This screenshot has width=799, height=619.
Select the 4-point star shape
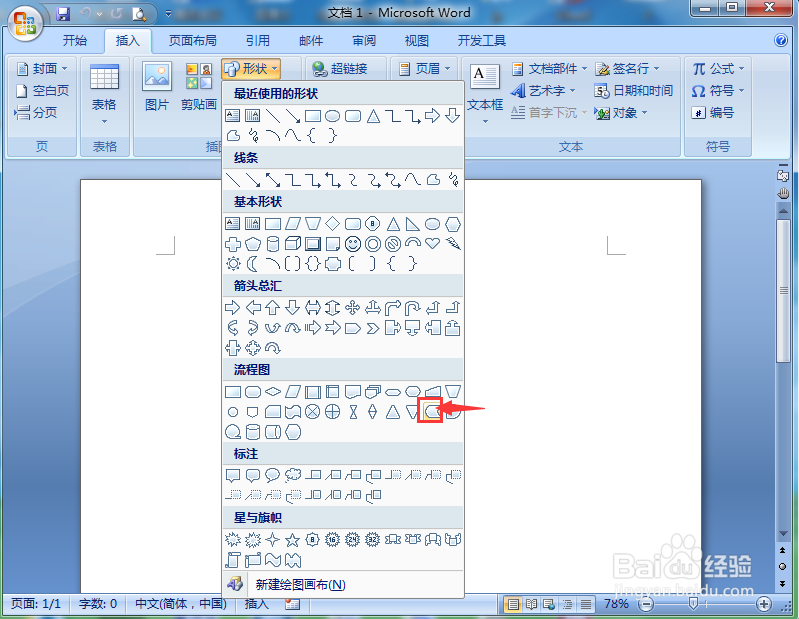click(x=273, y=540)
